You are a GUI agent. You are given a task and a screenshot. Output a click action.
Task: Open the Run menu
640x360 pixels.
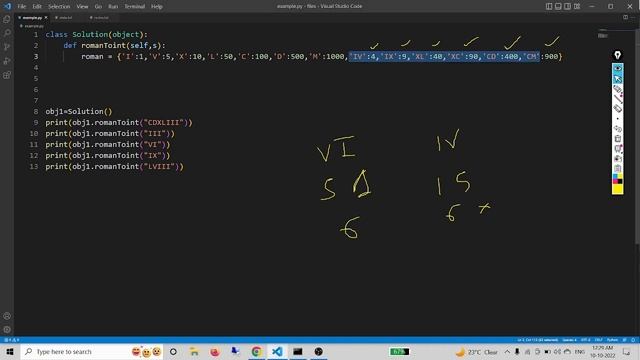pos(113,7)
